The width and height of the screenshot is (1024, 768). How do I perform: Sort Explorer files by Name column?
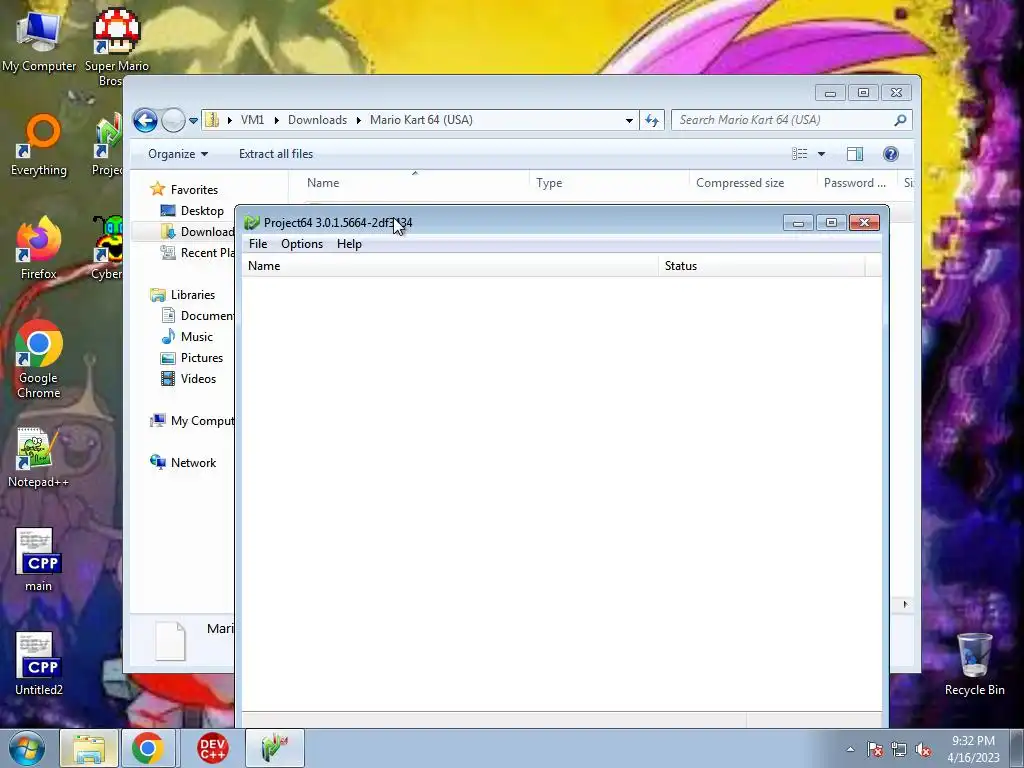coord(409,183)
